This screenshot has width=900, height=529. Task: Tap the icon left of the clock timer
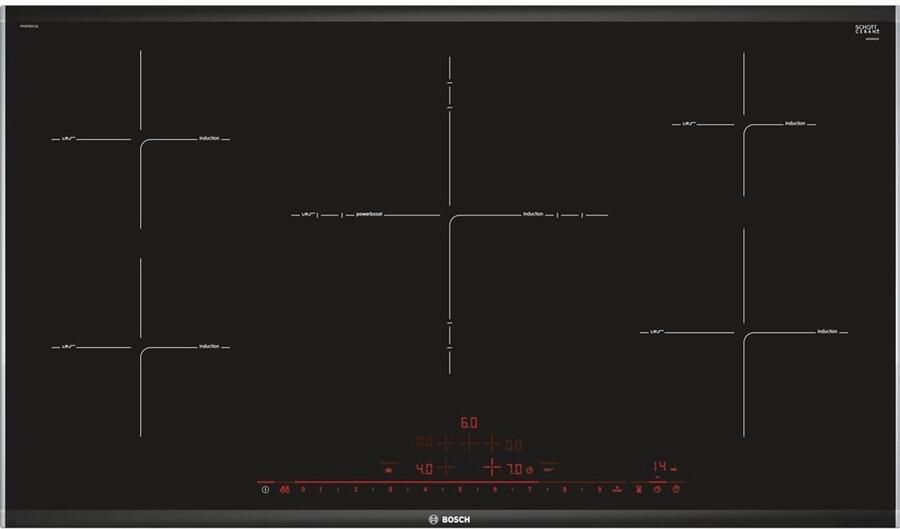click(x=638, y=489)
